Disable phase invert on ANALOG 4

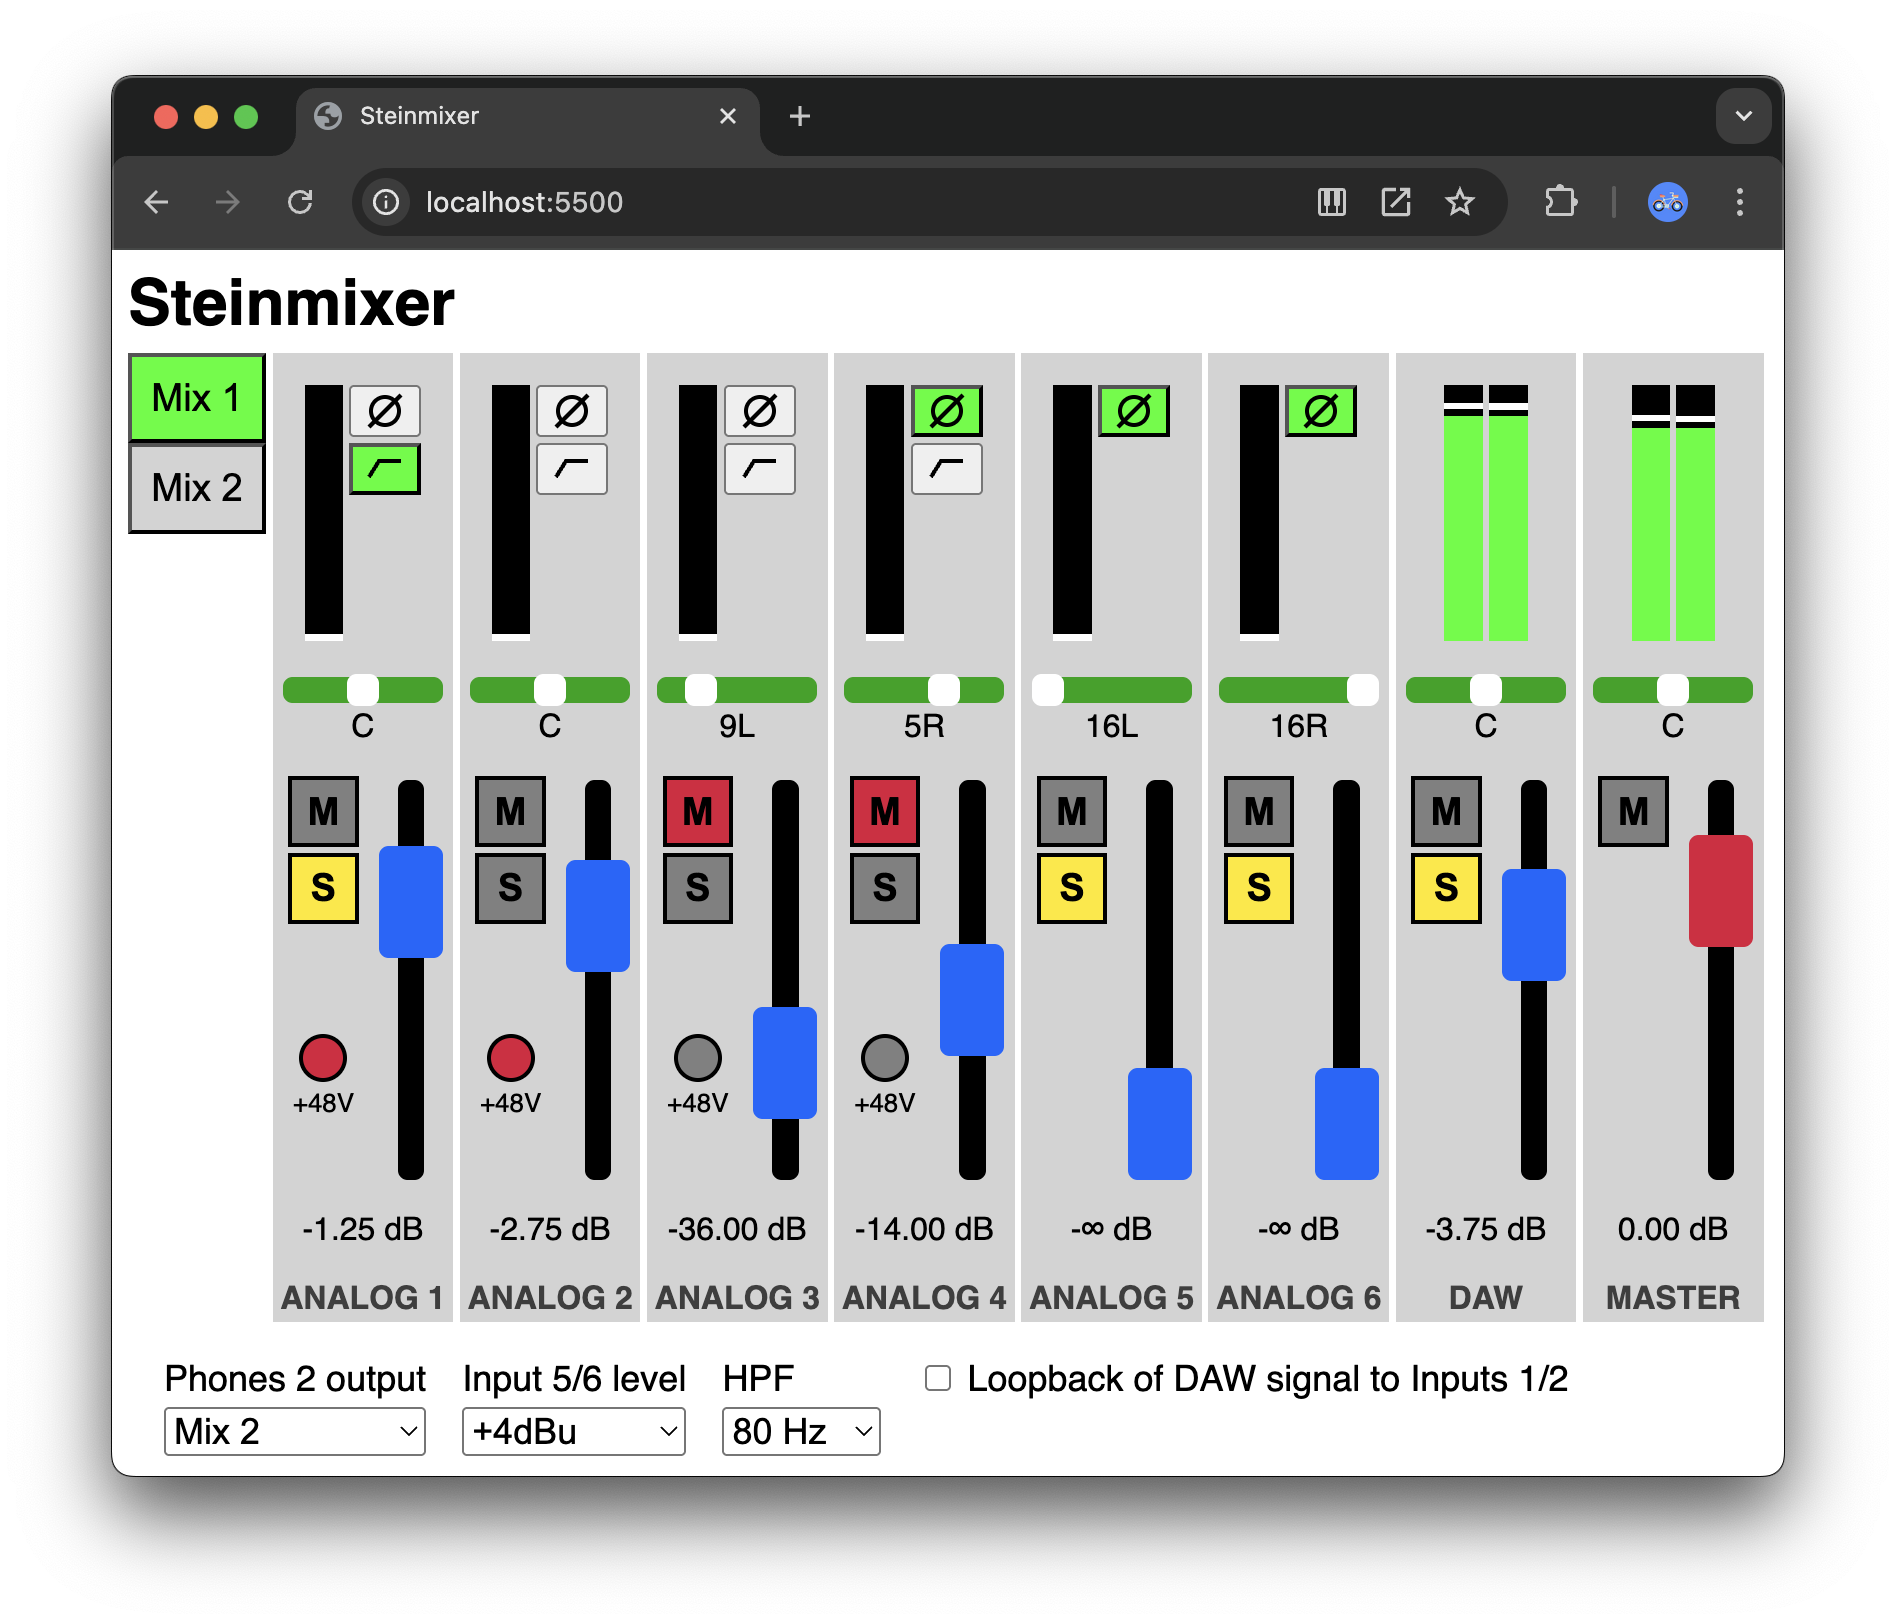point(947,411)
